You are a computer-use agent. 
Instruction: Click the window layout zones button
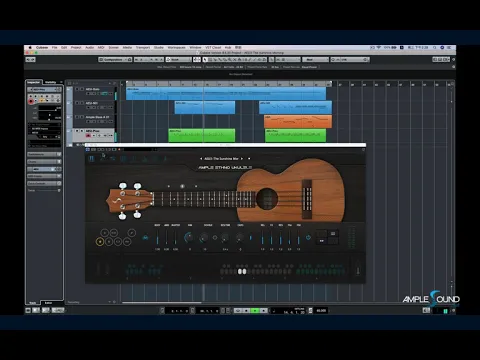(441, 60)
